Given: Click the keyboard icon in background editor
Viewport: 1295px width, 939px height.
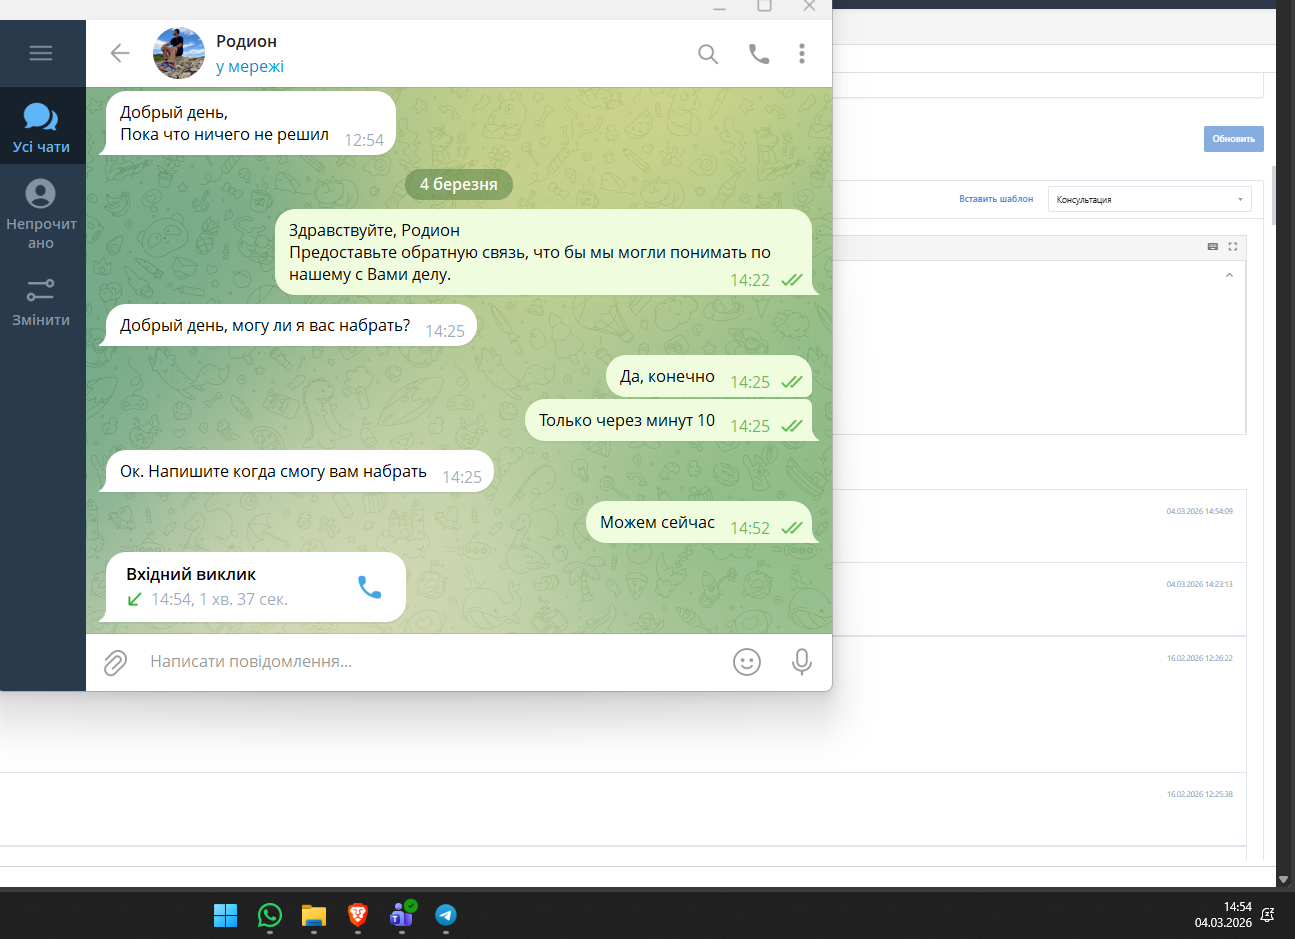Looking at the screenshot, I should 1213,246.
